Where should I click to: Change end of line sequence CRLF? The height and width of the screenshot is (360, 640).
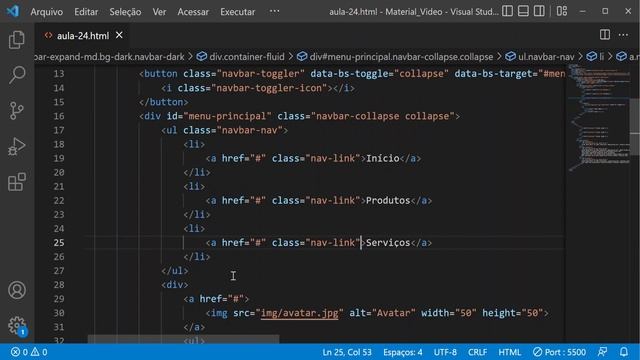[477, 352]
